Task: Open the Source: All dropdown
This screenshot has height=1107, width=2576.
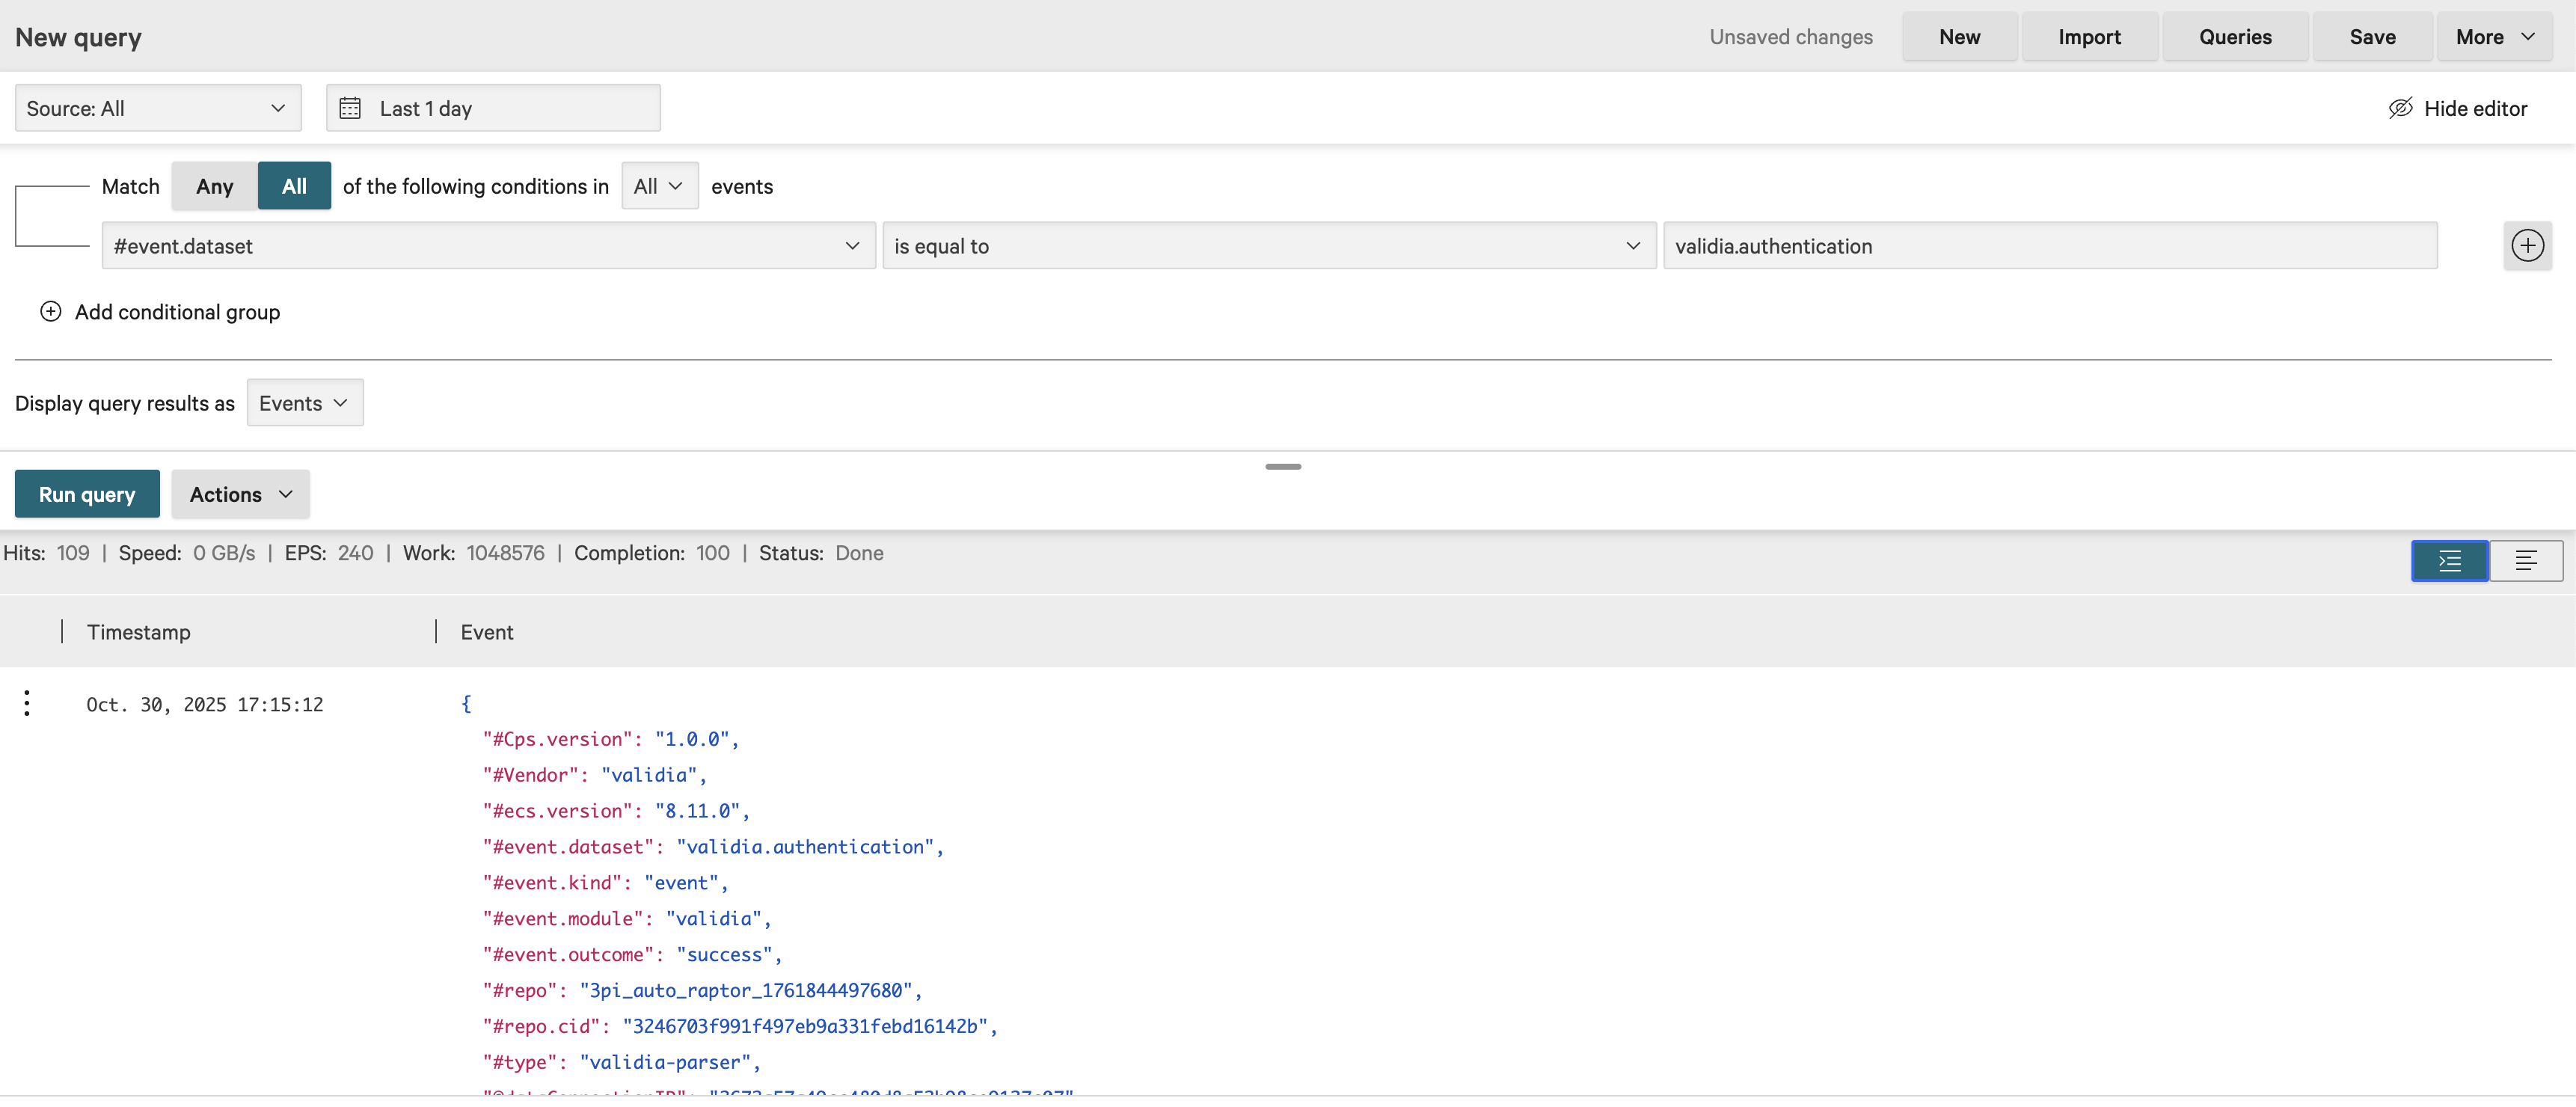Action: [158, 108]
